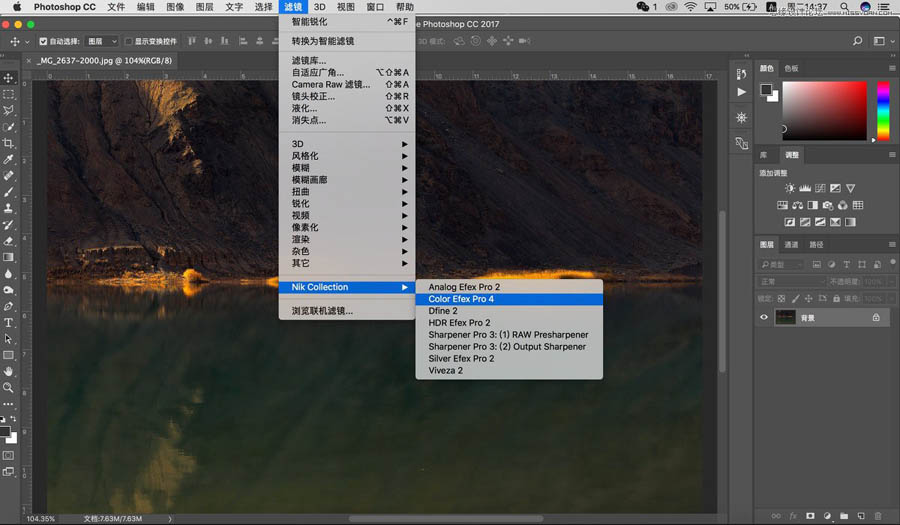This screenshot has height=525, width=900.
Task: Open the layer blend mode 正常 dropdown
Action: click(x=790, y=282)
